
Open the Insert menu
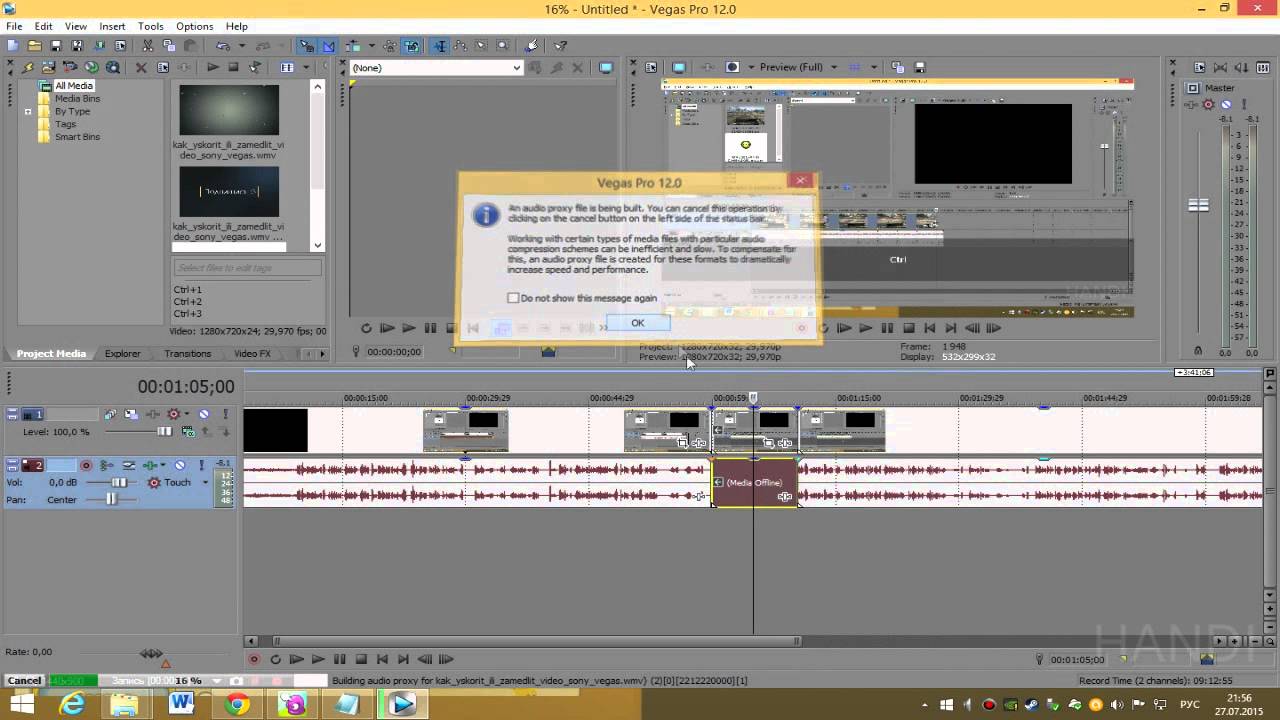tap(112, 26)
